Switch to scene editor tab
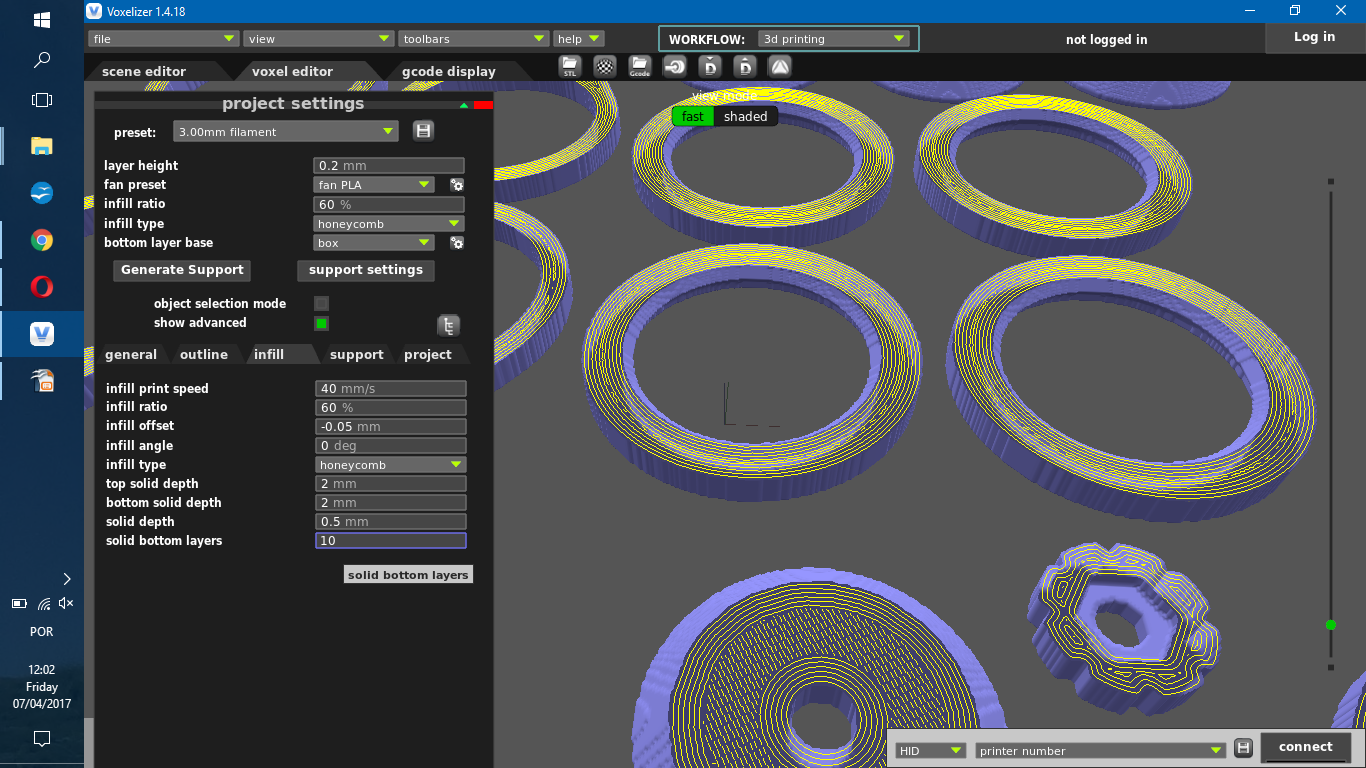This screenshot has width=1366, height=768. click(x=144, y=71)
